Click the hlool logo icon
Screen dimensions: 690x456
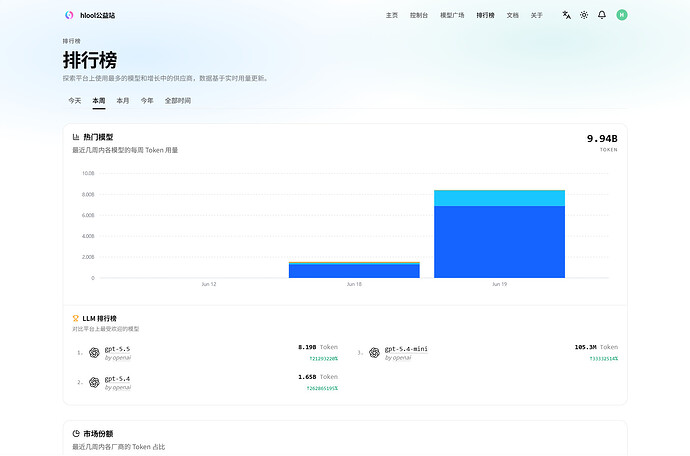(69, 15)
